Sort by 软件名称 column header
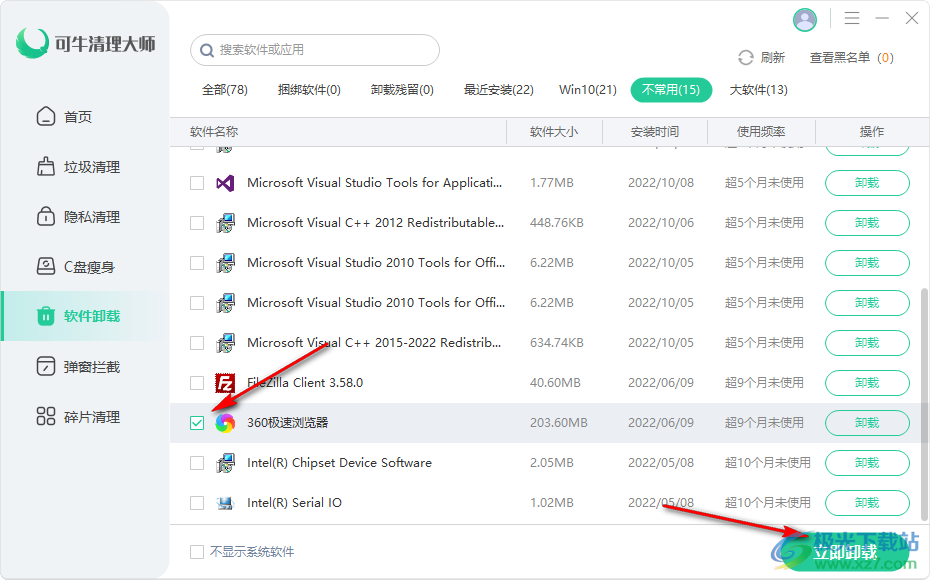The height and width of the screenshot is (580, 930). point(214,132)
